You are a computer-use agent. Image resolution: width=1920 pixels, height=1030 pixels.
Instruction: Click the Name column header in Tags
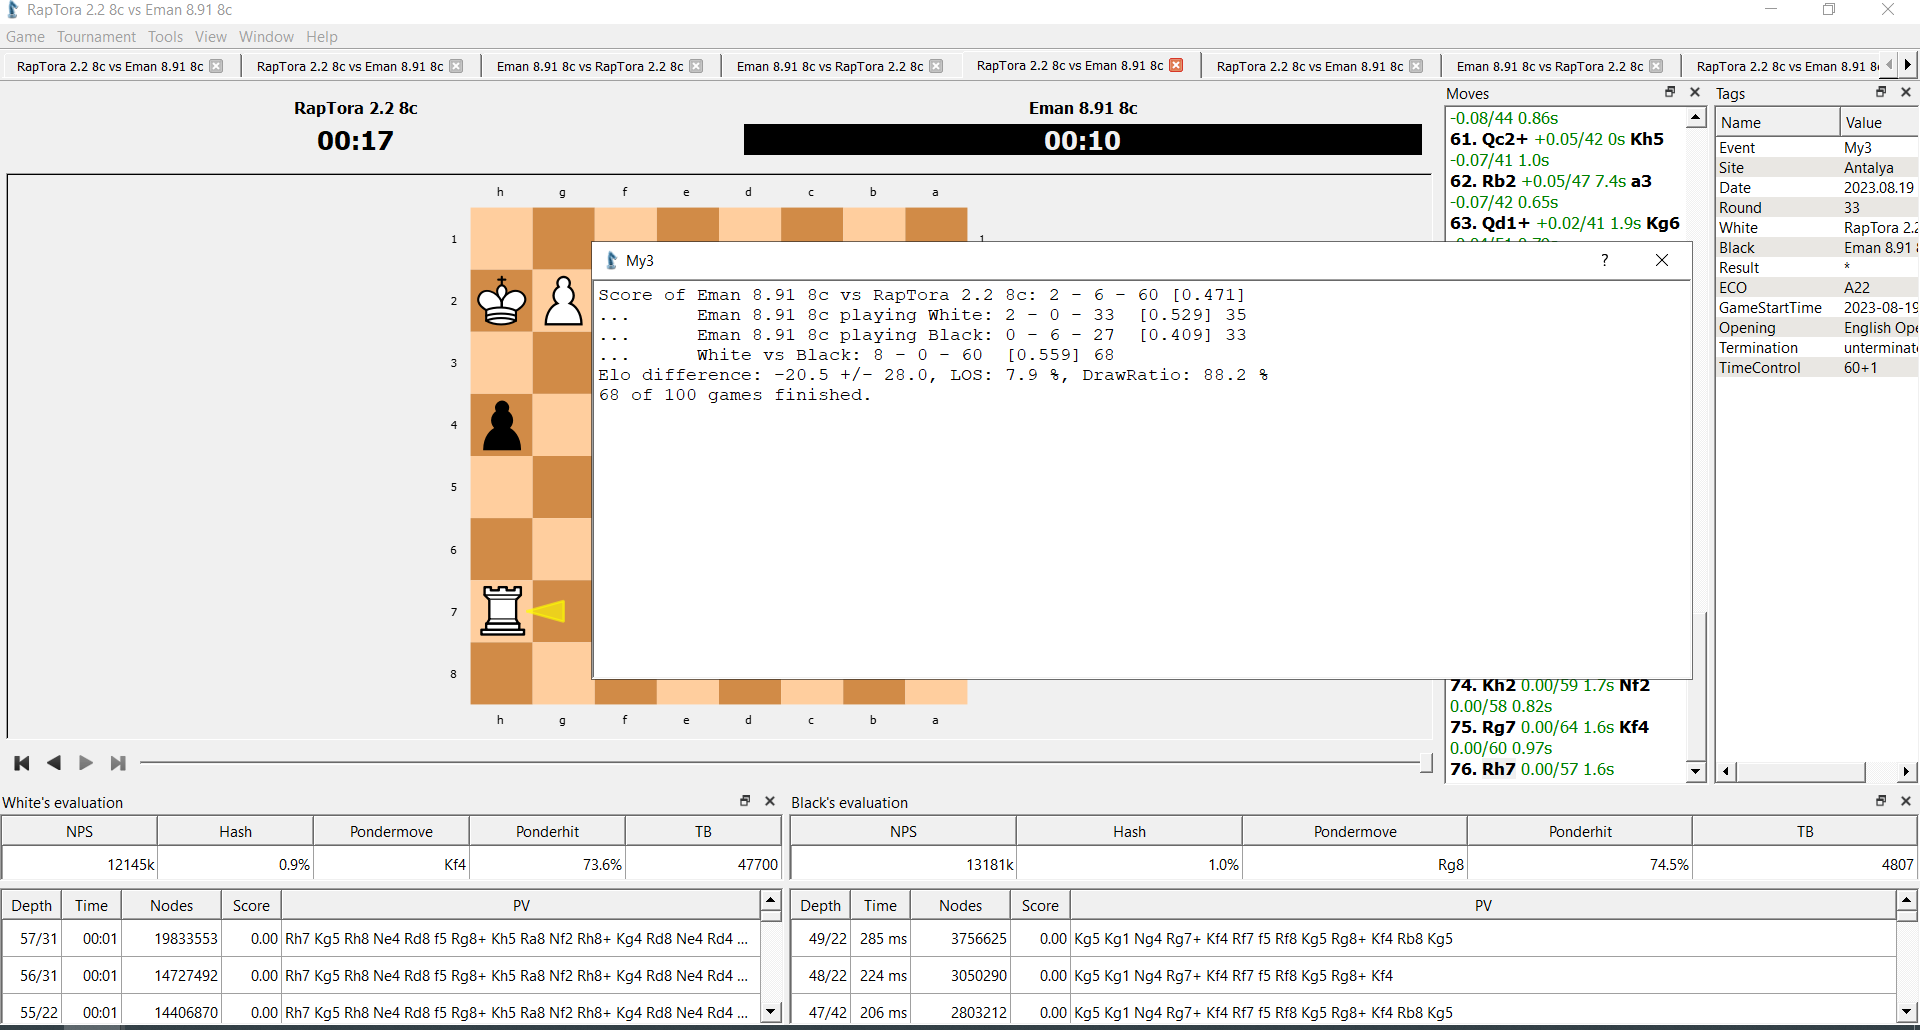pyautogui.click(x=1777, y=122)
